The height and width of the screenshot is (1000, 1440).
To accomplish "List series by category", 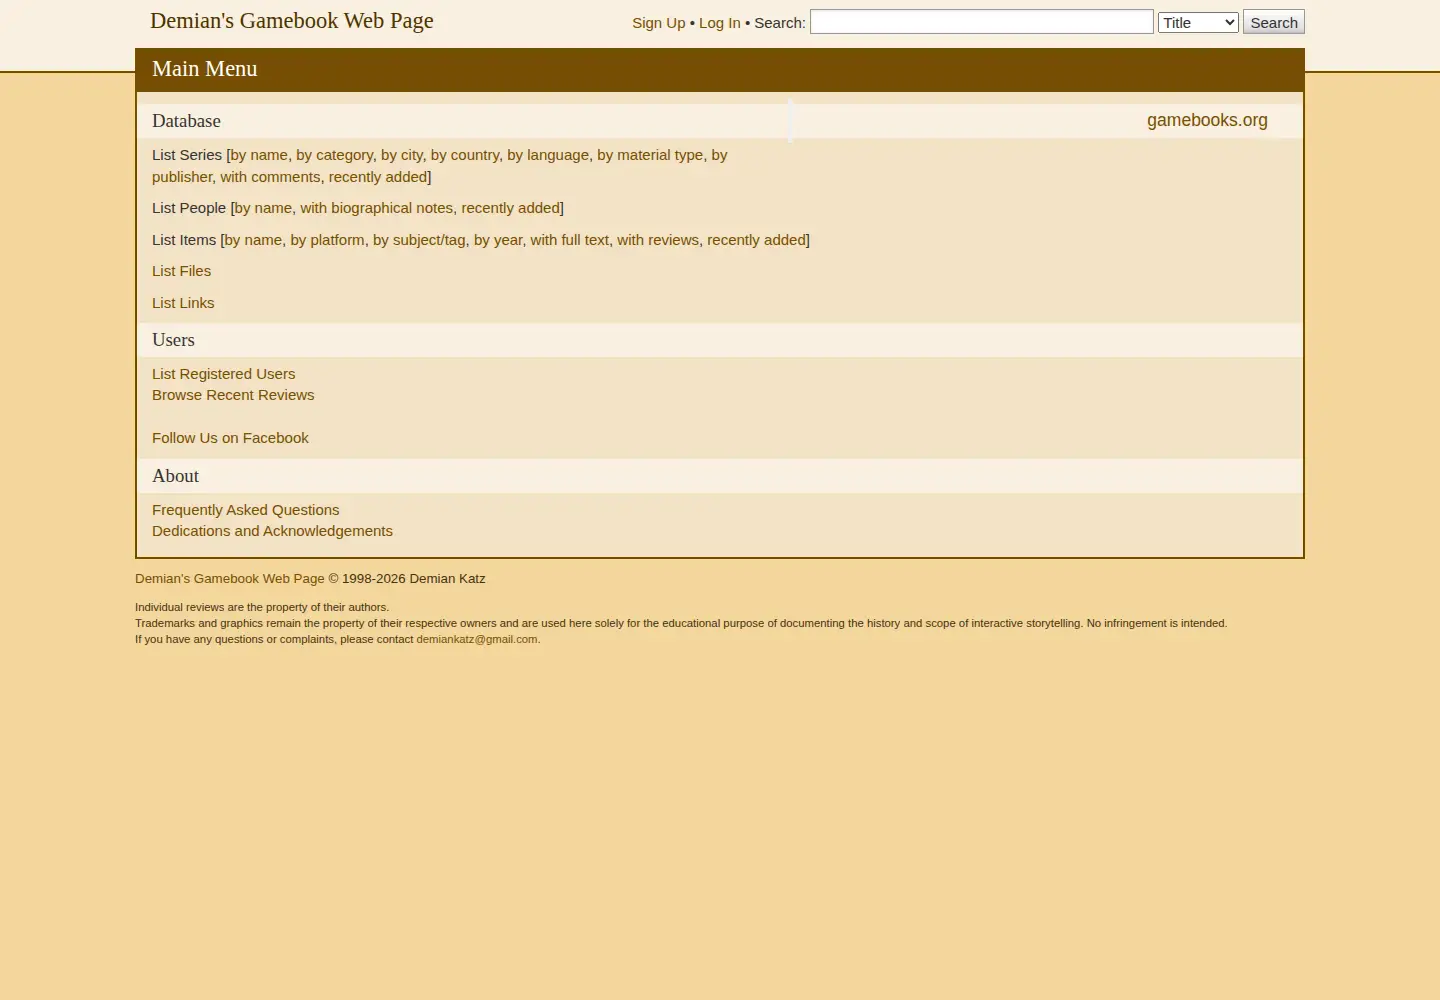I will pos(335,155).
